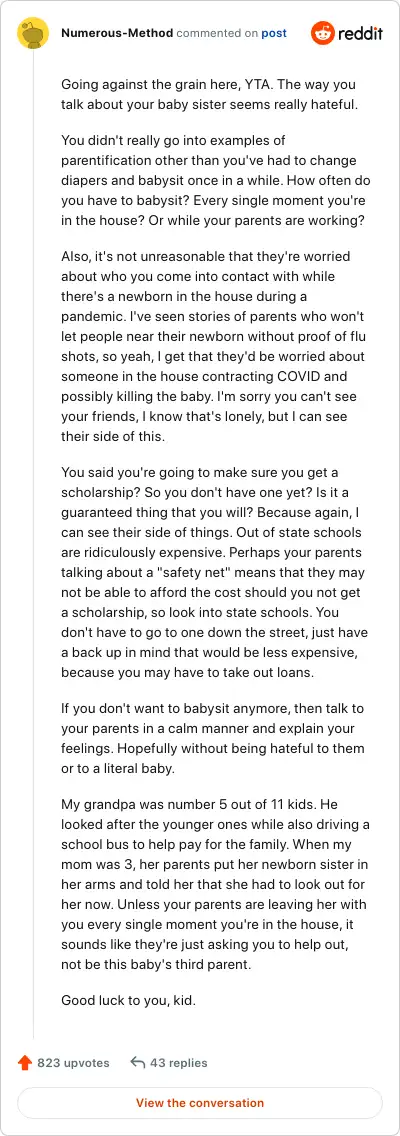Open Numerous-Method's profile username link
Image resolution: width=400 pixels, height=1136 pixels.
tap(117, 33)
